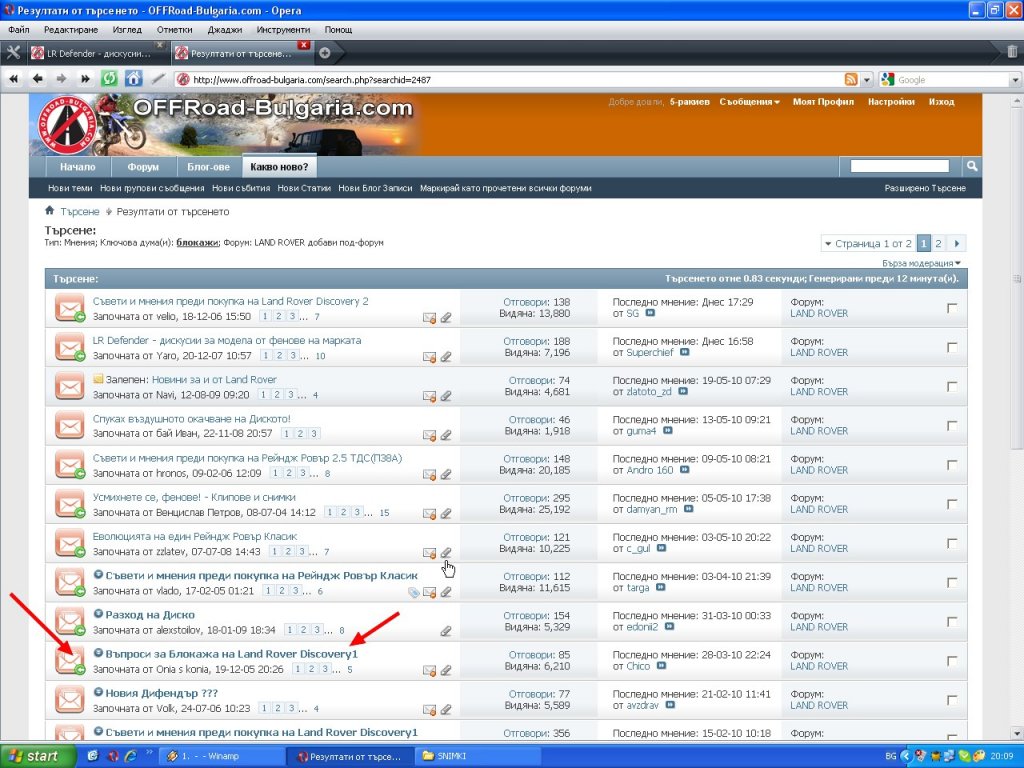Go to last post by guma4

coord(667,431)
